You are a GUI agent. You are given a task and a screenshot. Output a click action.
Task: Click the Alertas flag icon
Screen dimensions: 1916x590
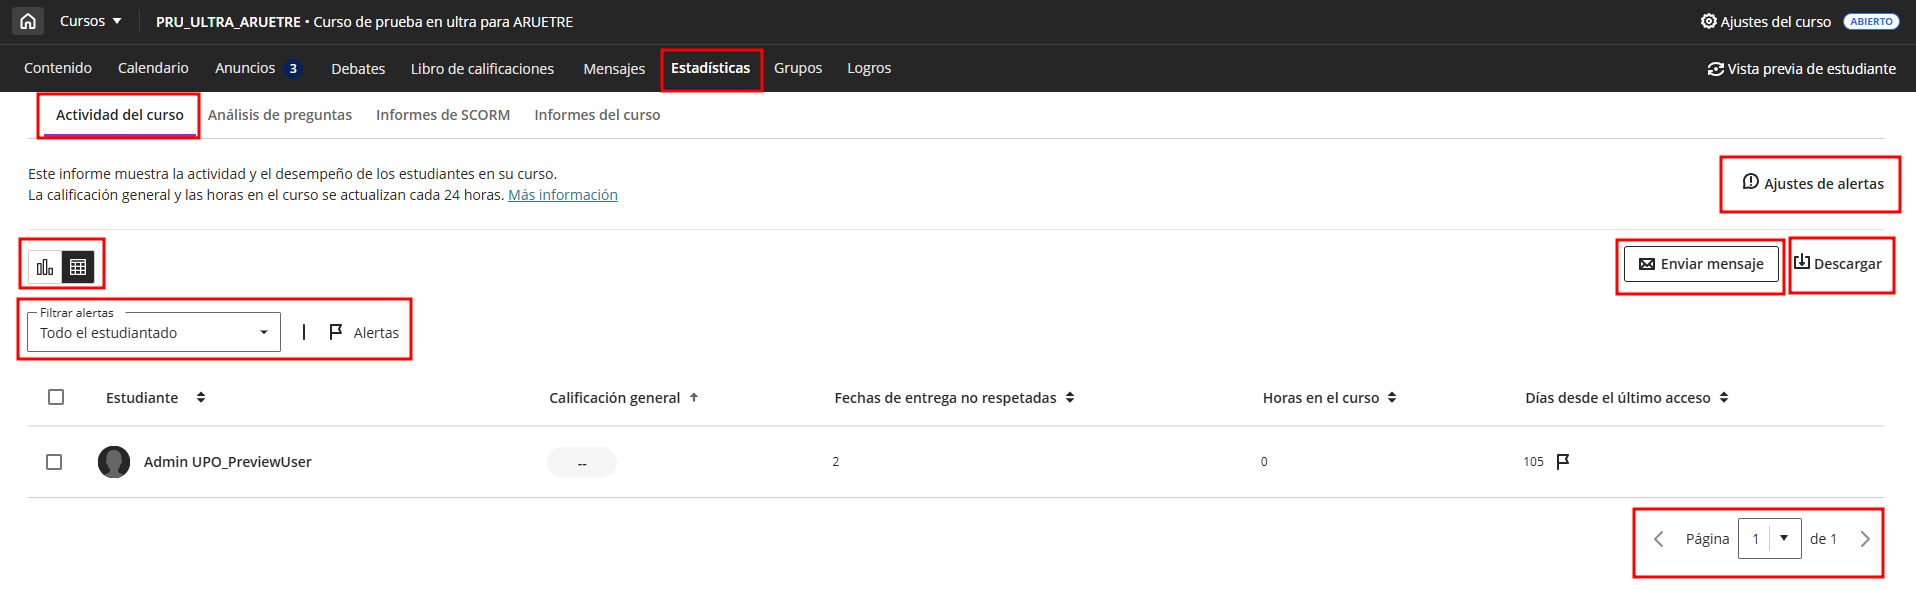pyautogui.click(x=336, y=332)
